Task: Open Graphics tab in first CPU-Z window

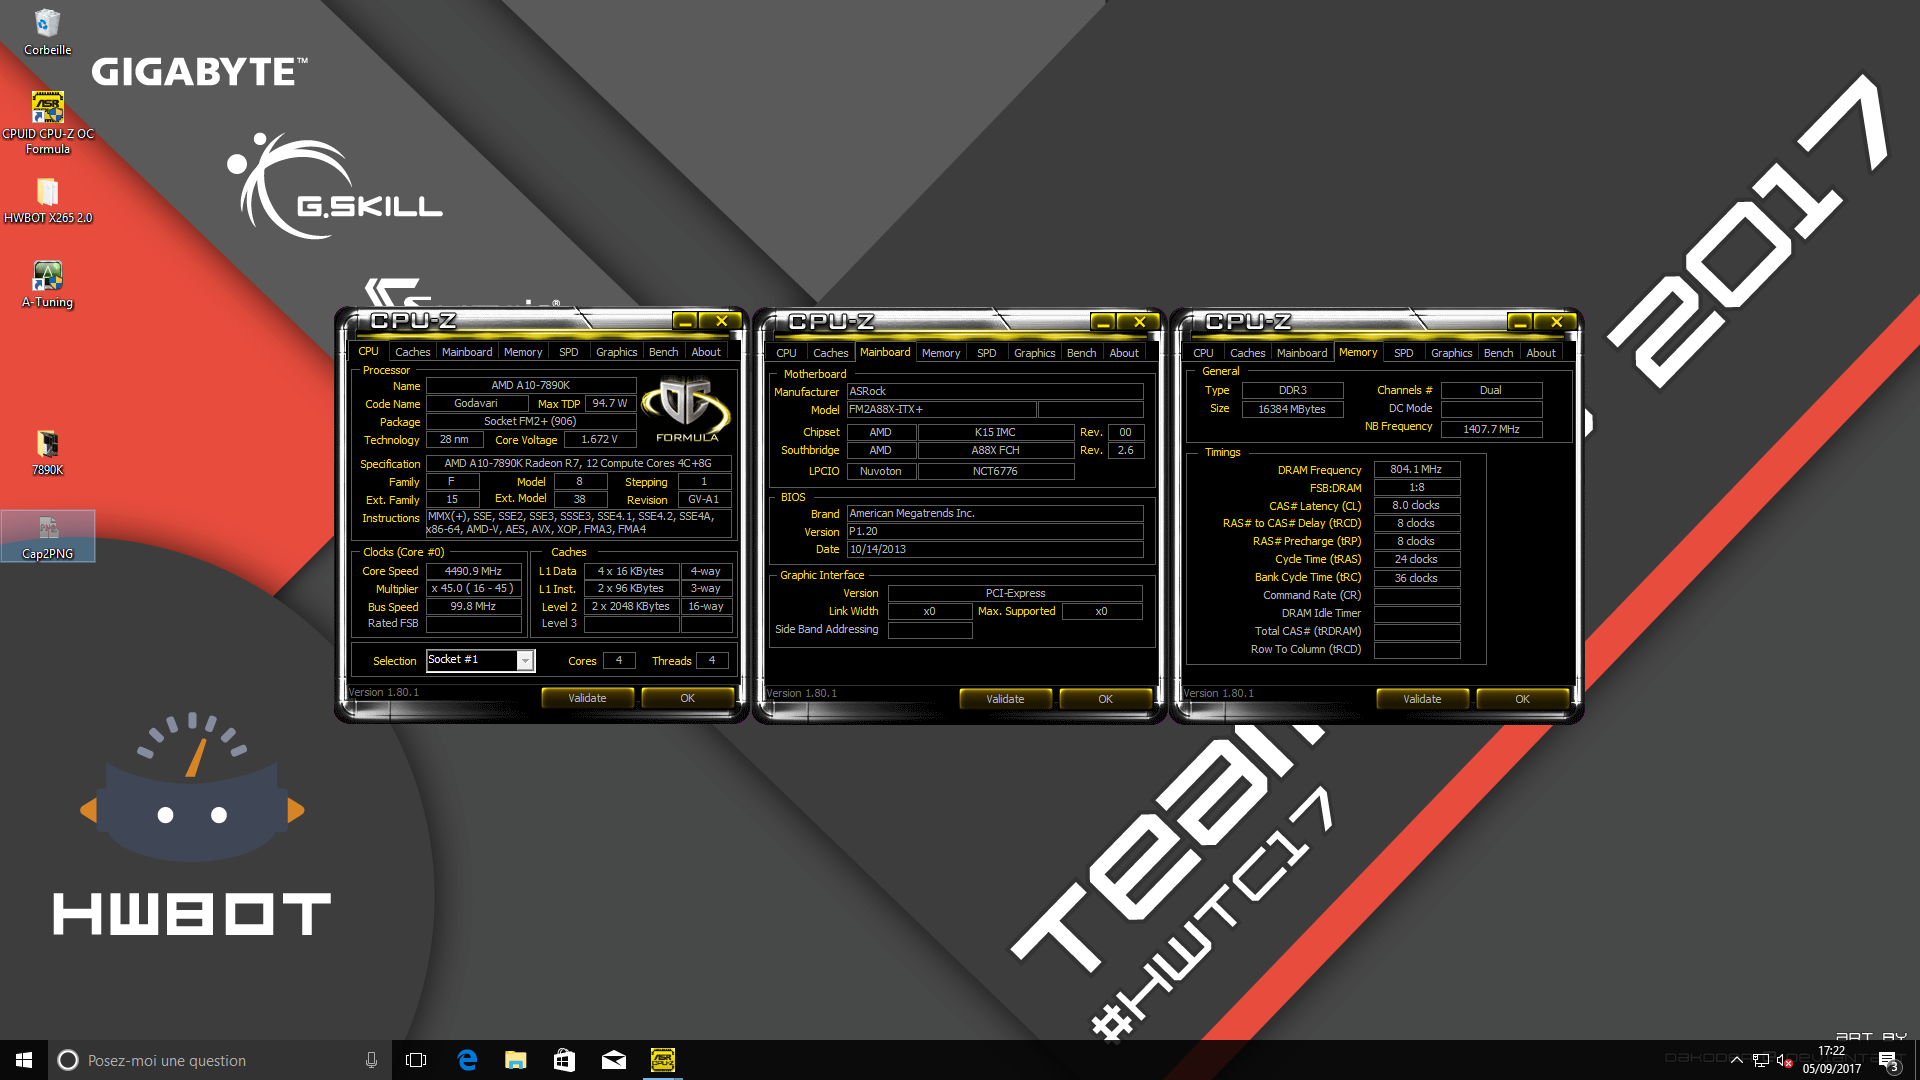Action: (616, 352)
